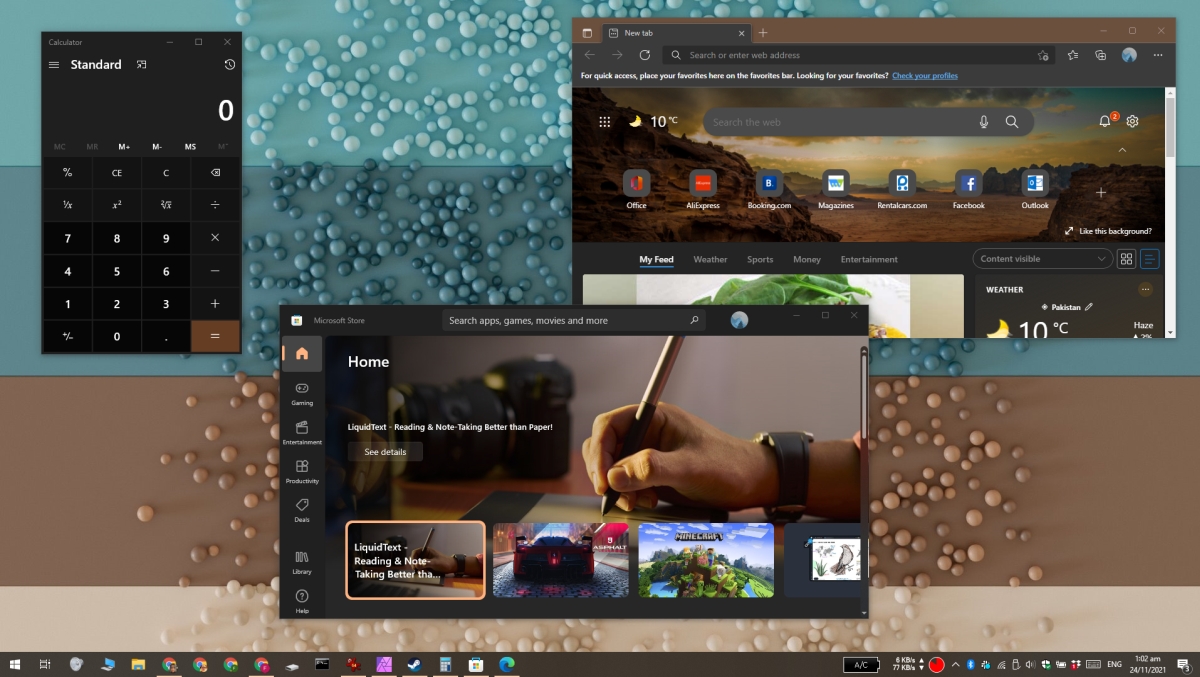Viewport: 1200px width, 677px height.
Task: Switch to the Sports feed tab
Action: [x=760, y=259]
